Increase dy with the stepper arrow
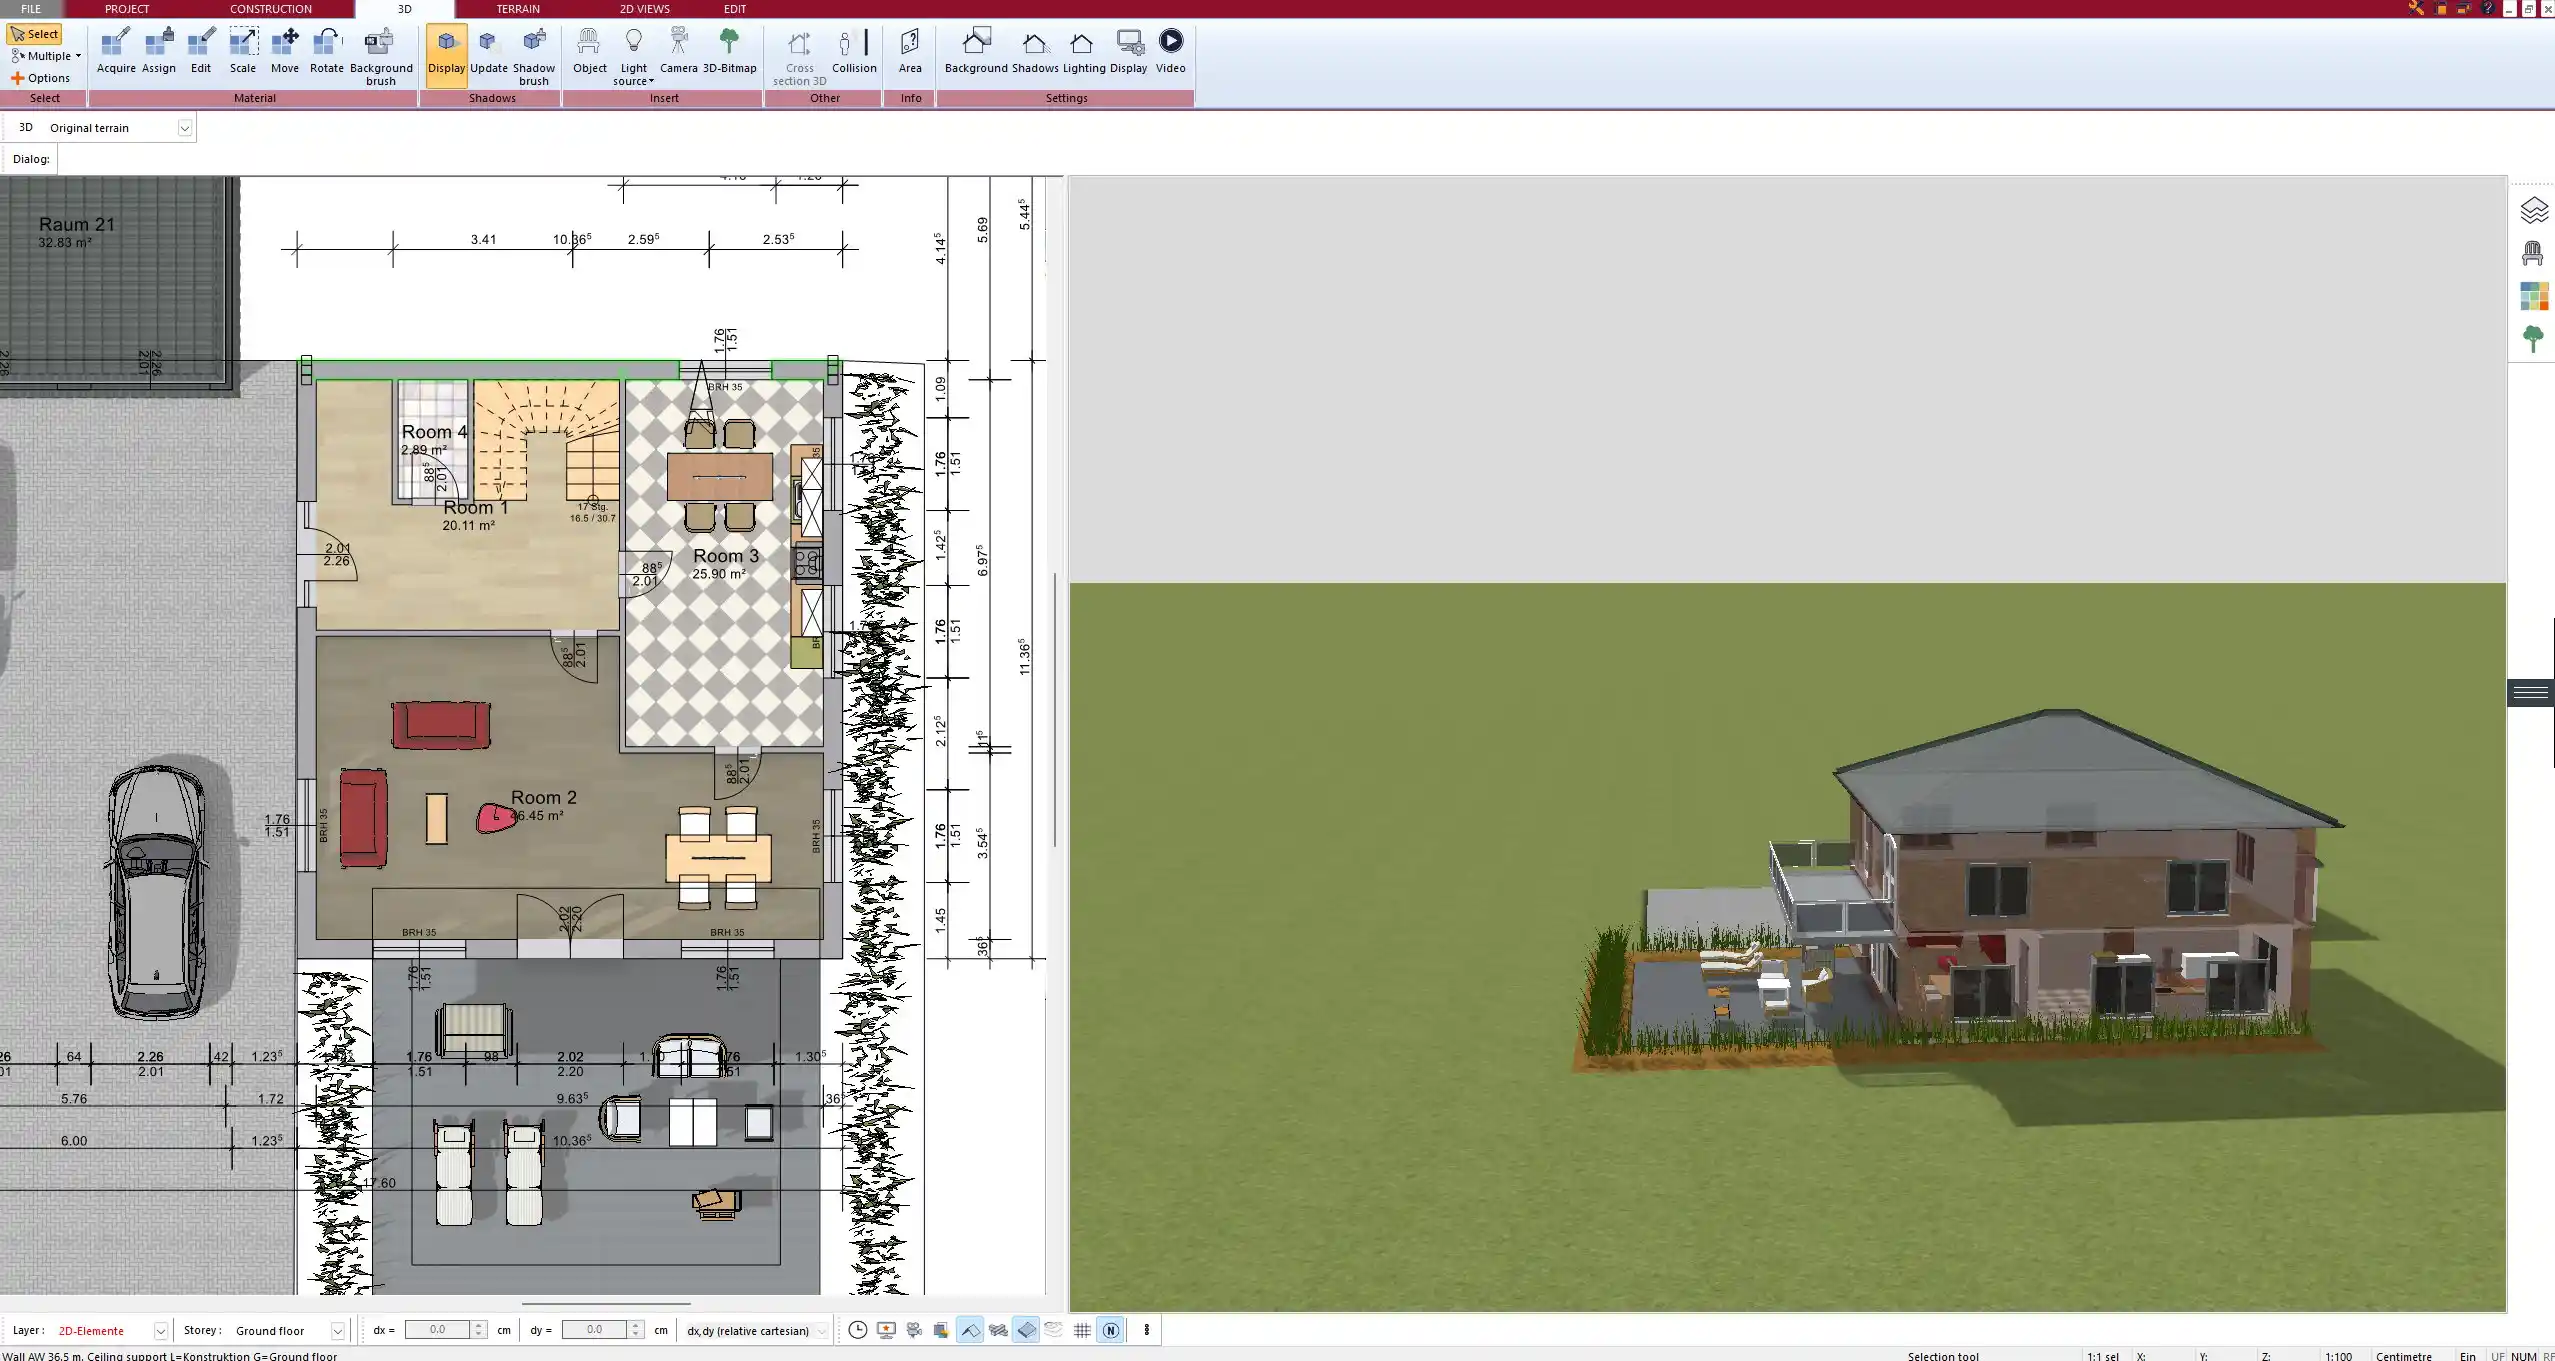 [636, 1325]
